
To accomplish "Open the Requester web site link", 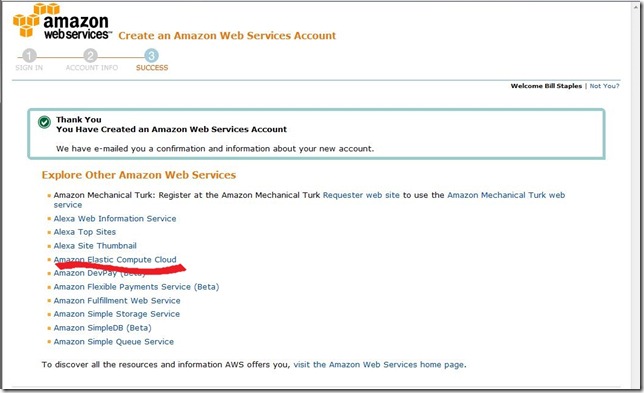I will coord(361,195).
